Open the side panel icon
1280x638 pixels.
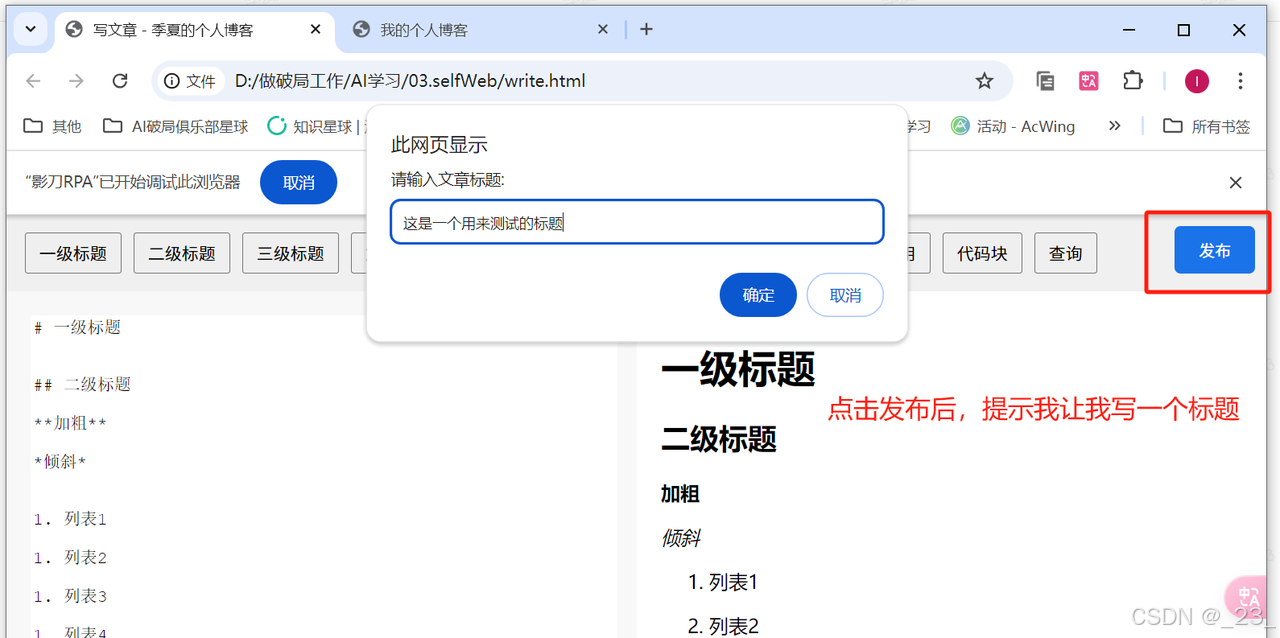[1044, 81]
